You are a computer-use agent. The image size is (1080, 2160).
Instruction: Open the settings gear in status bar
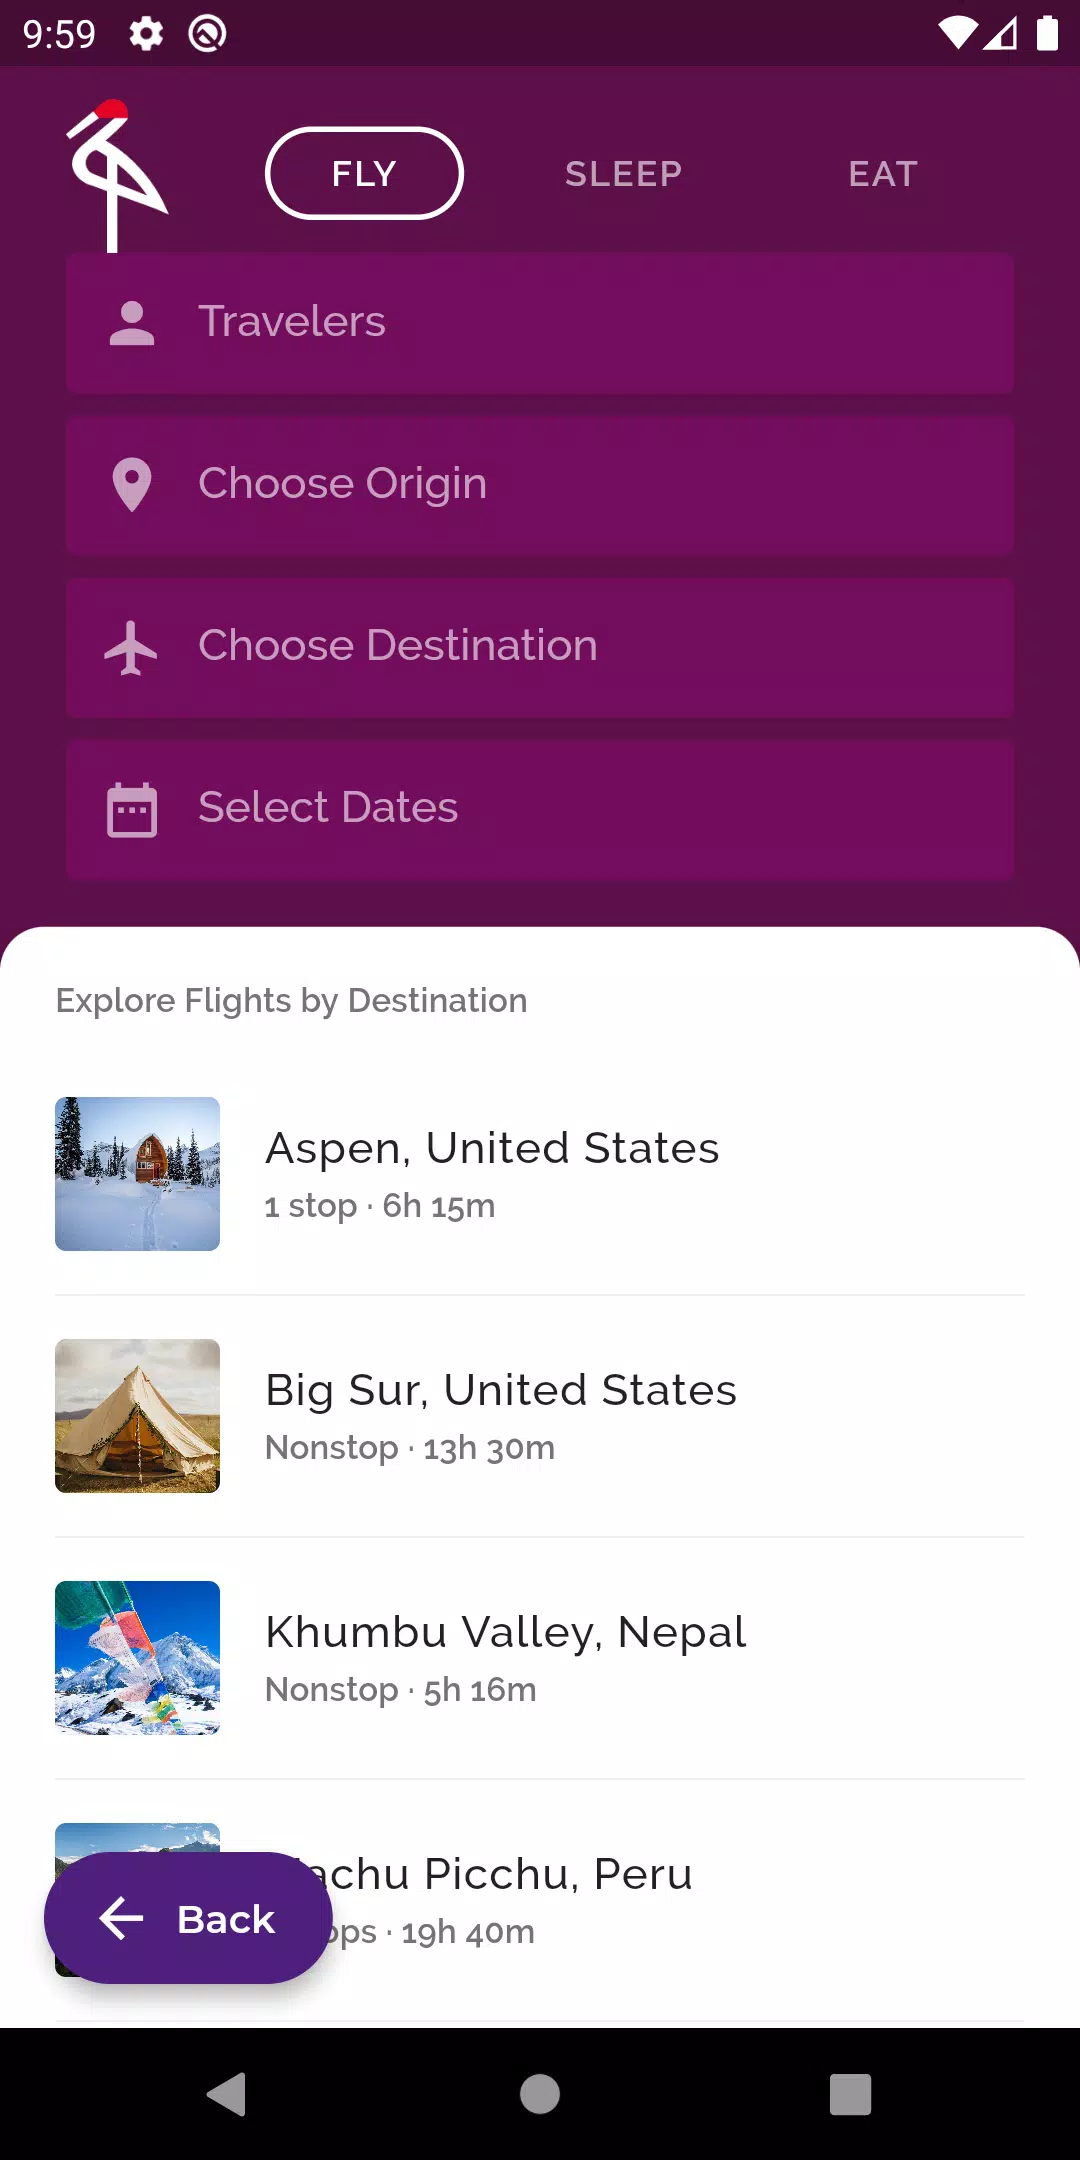(146, 34)
